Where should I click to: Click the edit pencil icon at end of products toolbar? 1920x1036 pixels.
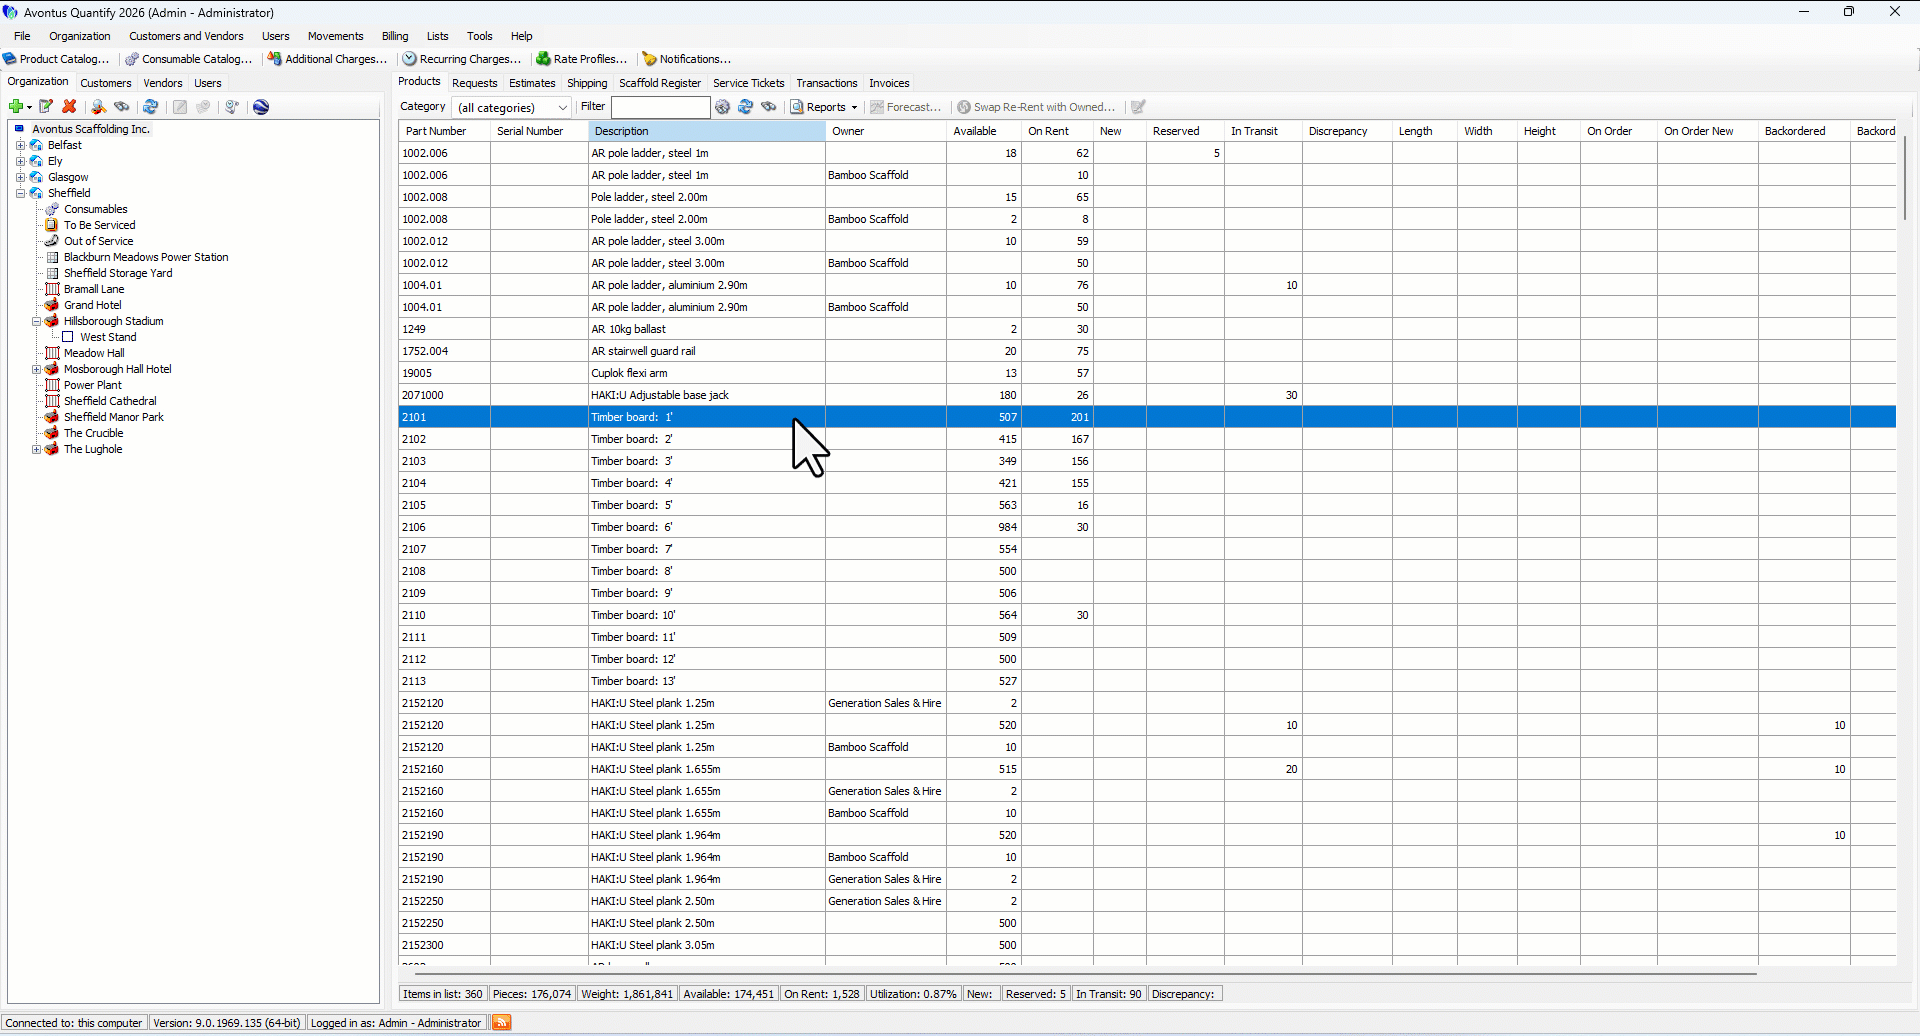click(x=1138, y=107)
